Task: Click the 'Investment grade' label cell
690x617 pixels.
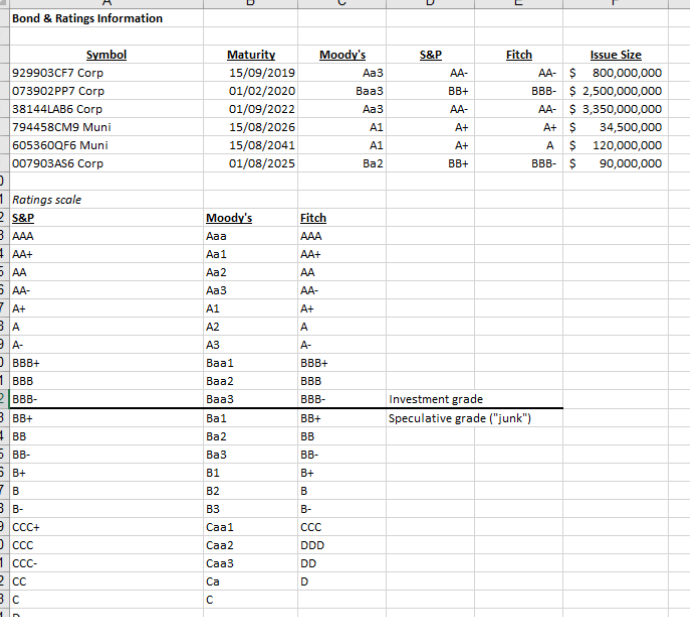Action: coord(430,399)
